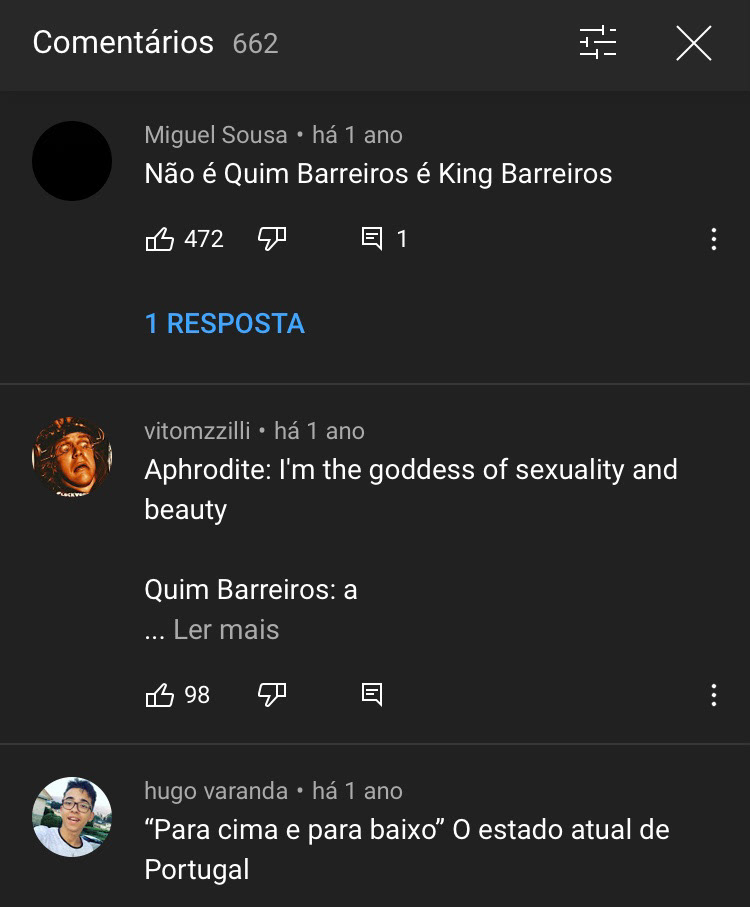View vitomzzilli's profile picture
The width and height of the screenshot is (750, 907).
pos(72,457)
